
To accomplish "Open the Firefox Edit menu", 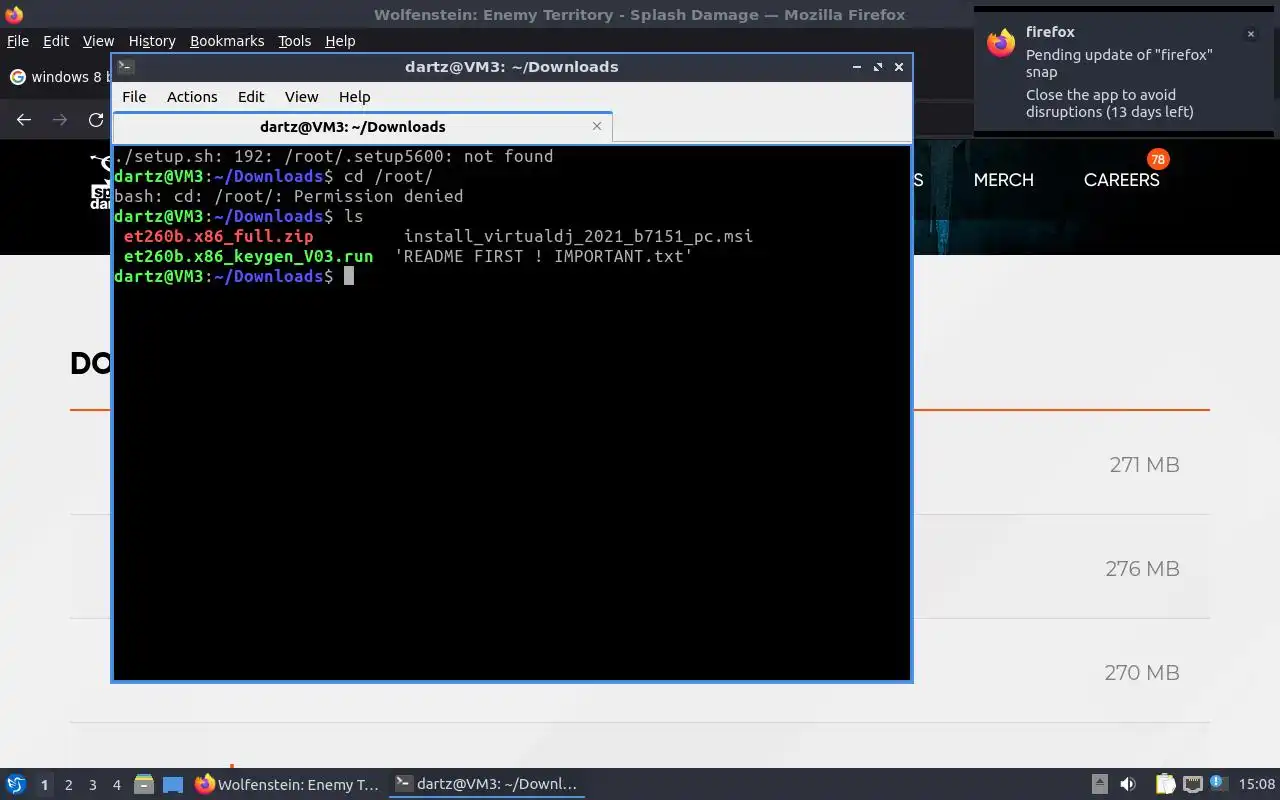I will coord(56,41).
